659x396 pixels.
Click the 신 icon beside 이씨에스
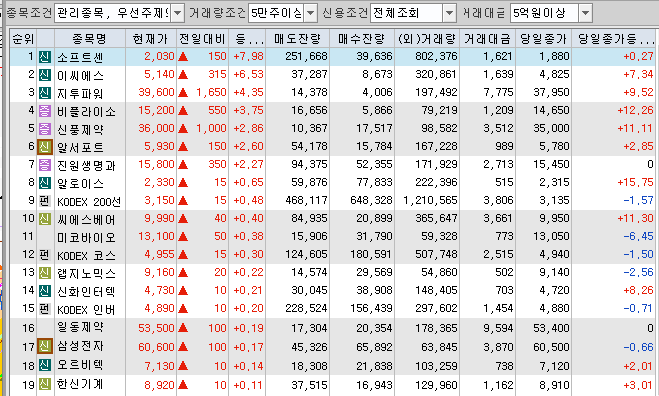pyautogui.click(x=45, y=75)
